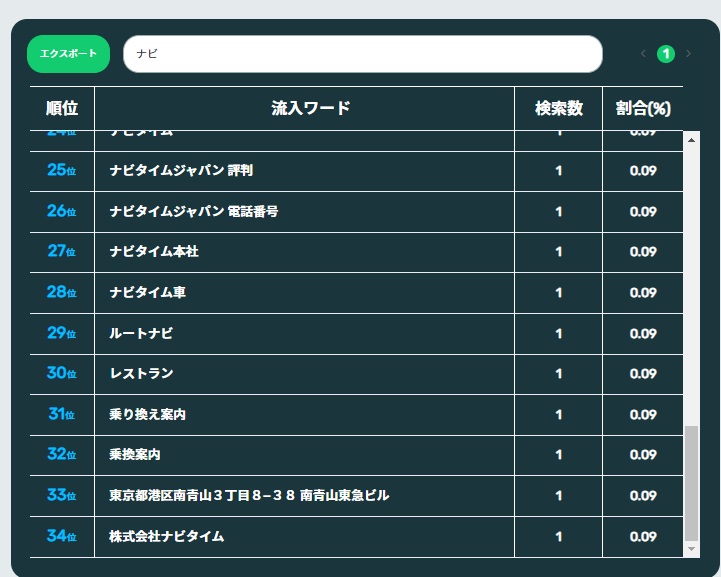
Task: Click rank 28位 cell
Action: point(62,292)
